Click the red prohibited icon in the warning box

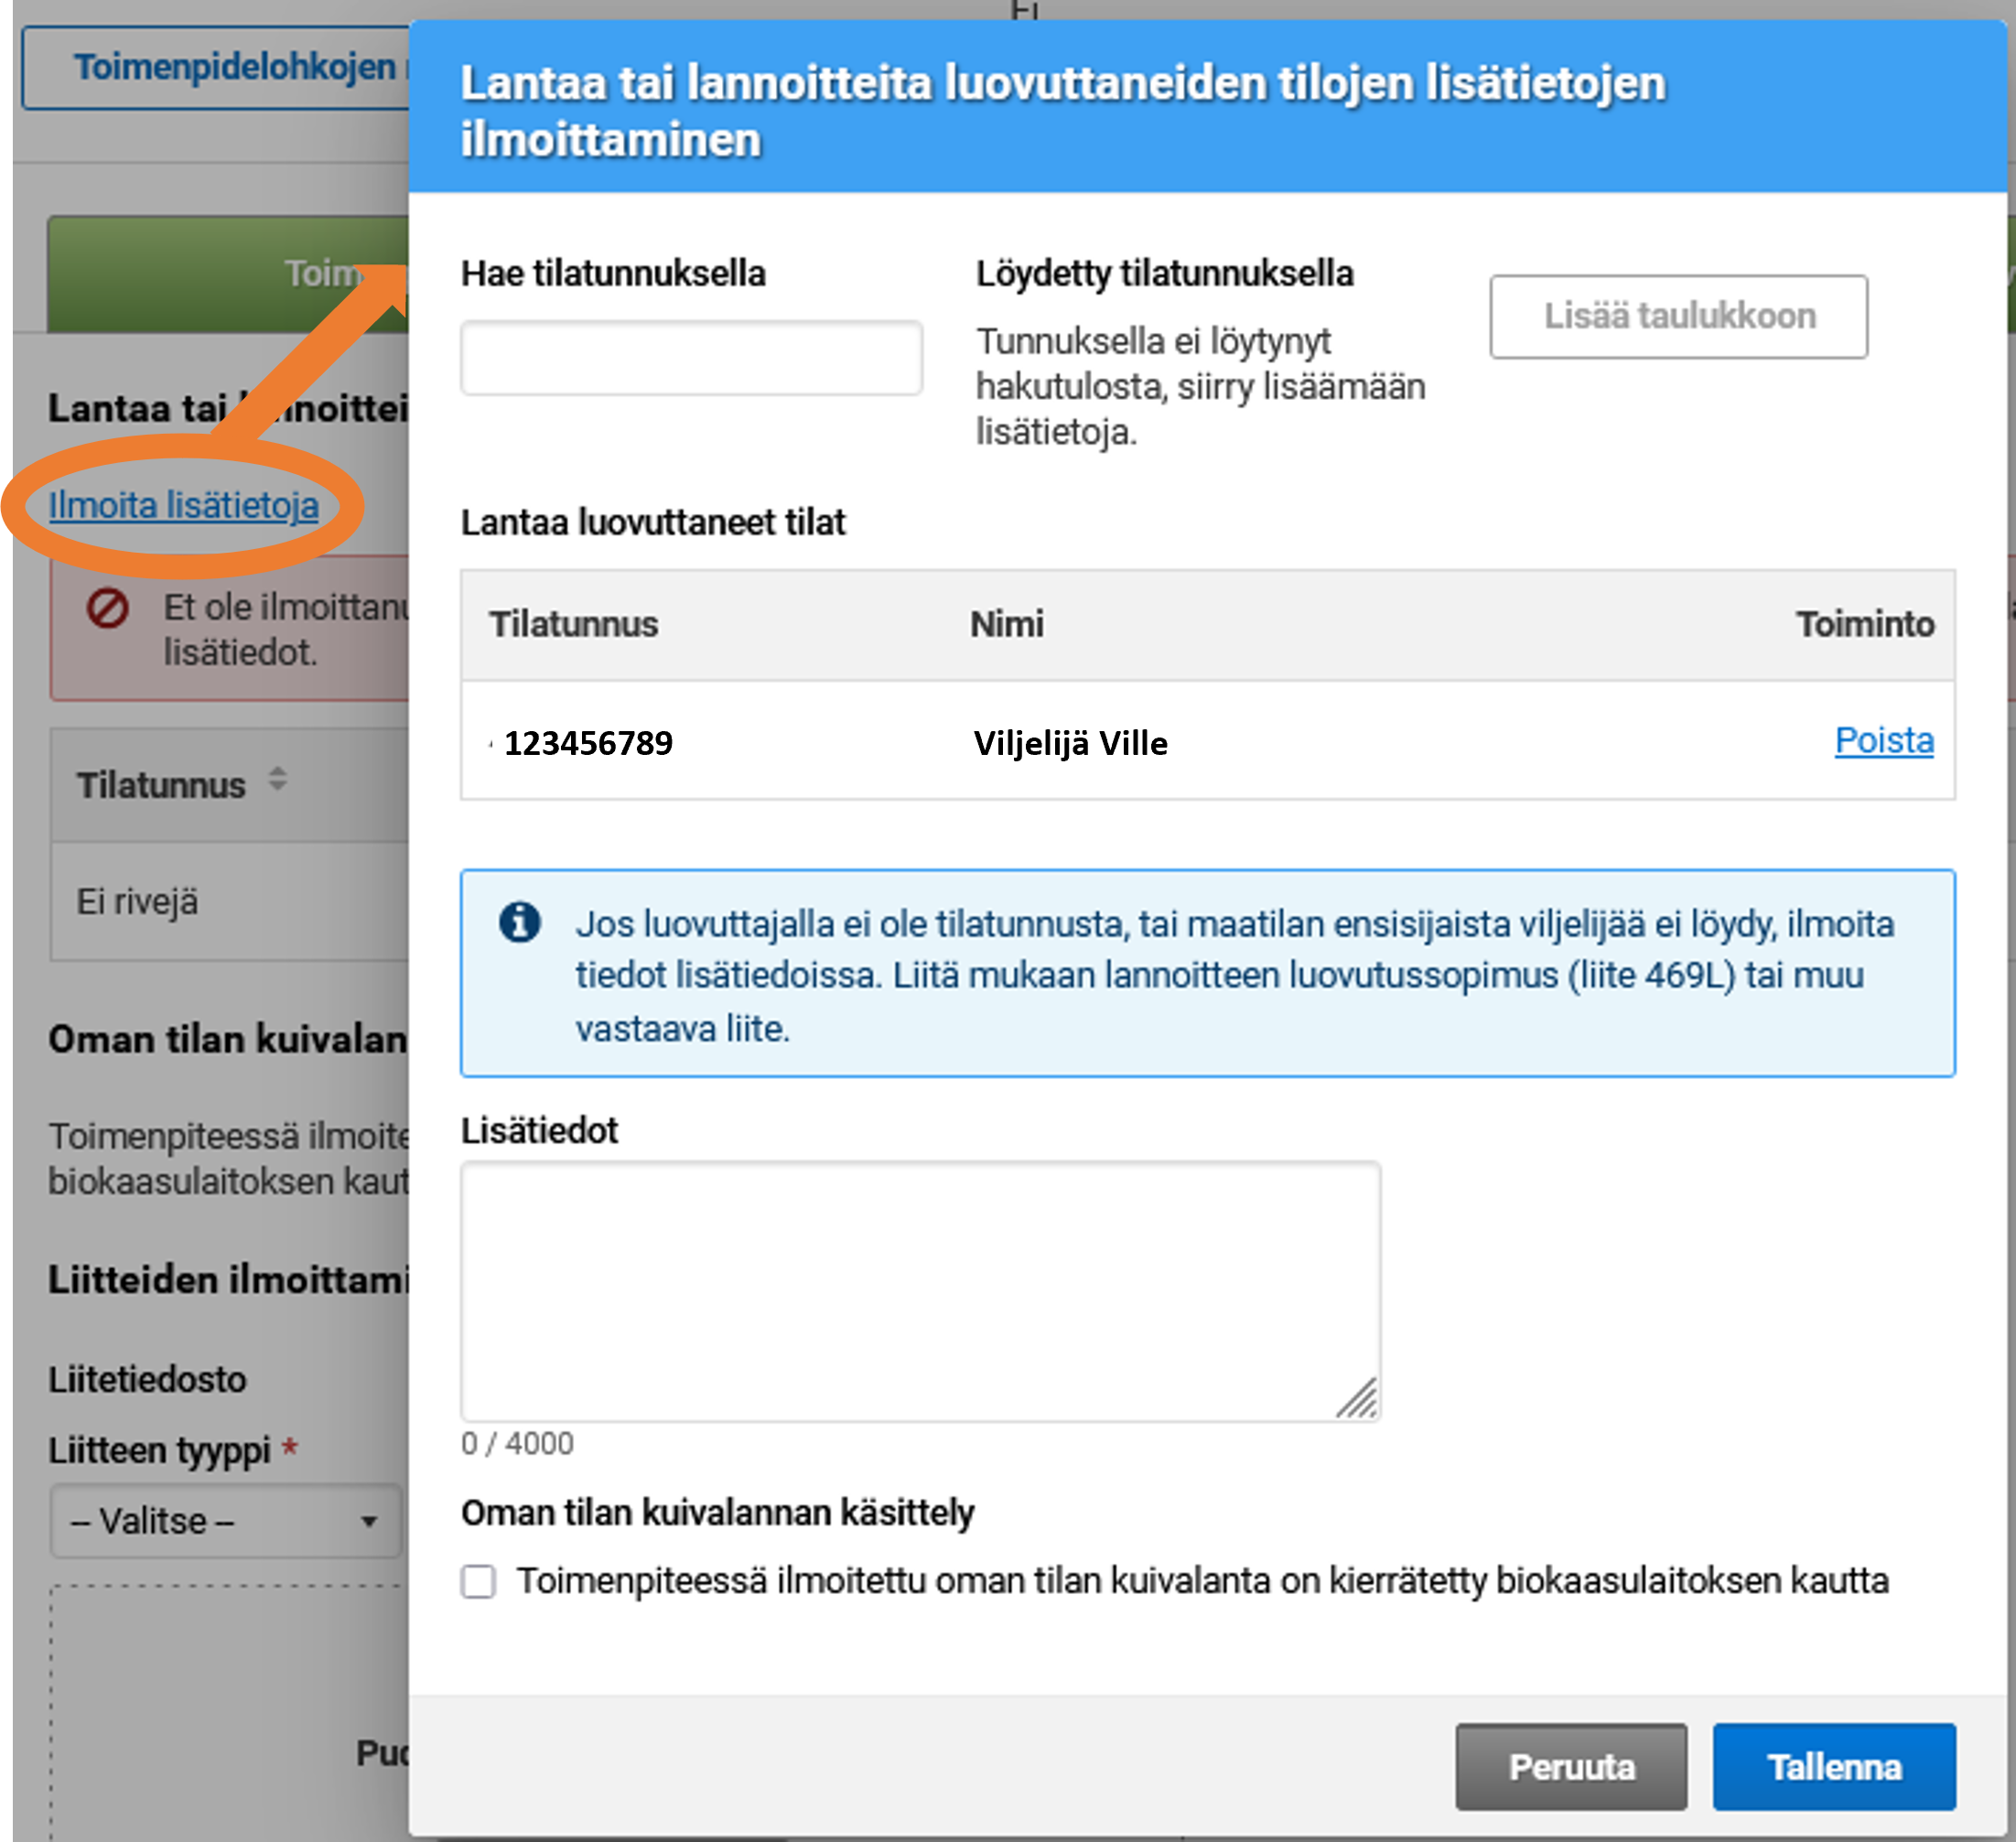107,607
